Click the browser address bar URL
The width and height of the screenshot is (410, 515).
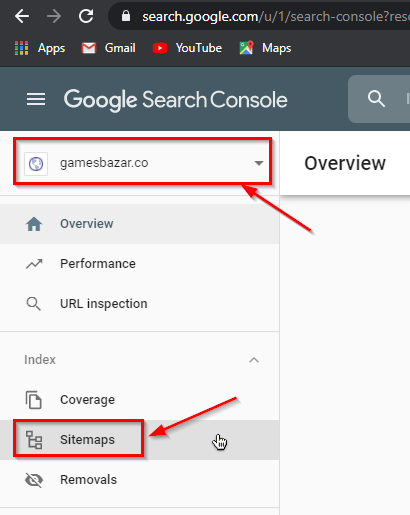[276, 16]
